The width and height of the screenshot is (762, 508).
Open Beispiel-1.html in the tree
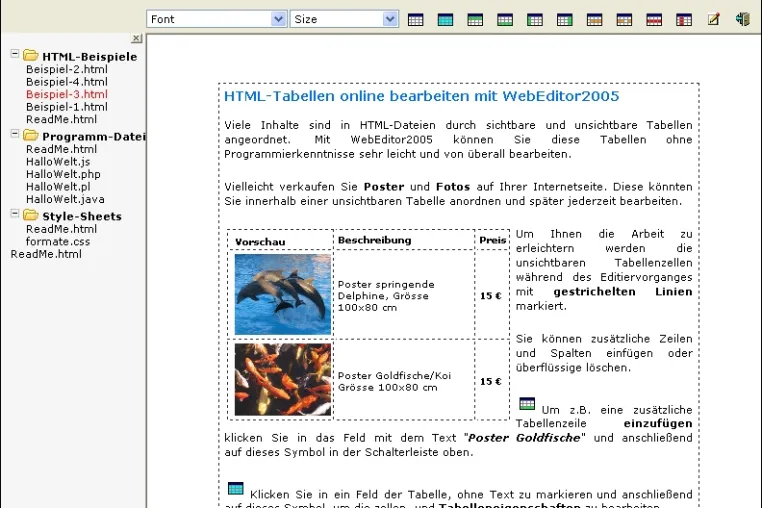click(x=67, y=107)
